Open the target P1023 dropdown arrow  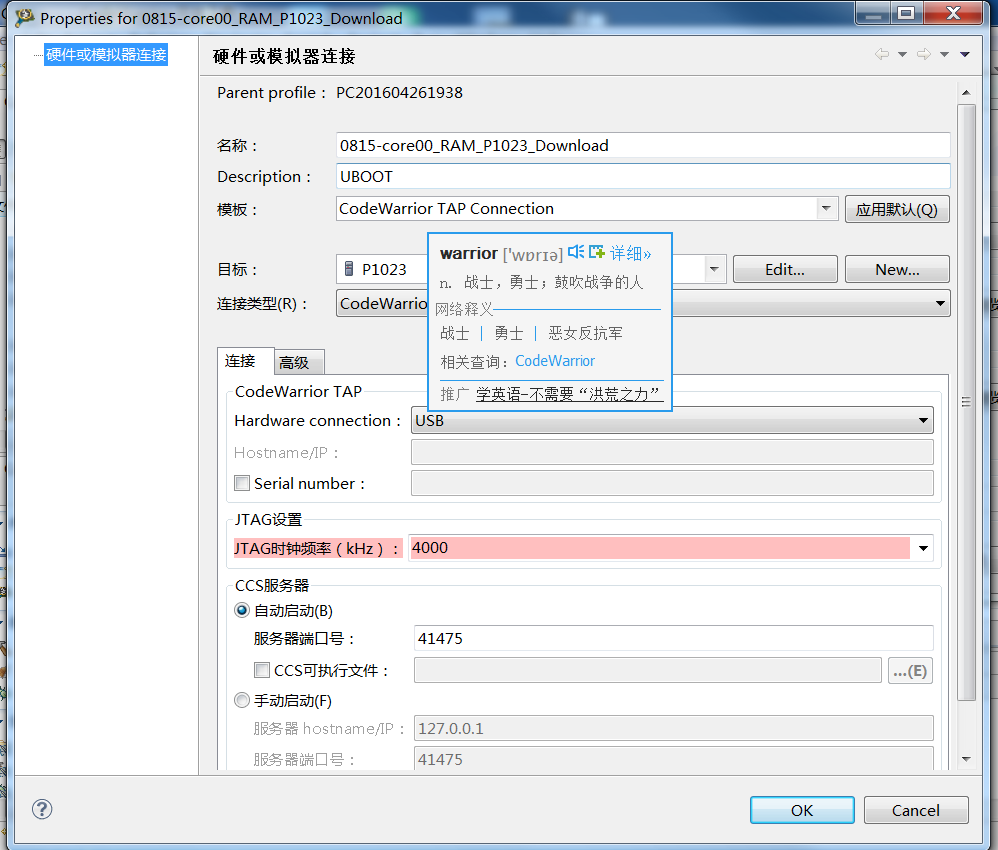coord(714,269)
